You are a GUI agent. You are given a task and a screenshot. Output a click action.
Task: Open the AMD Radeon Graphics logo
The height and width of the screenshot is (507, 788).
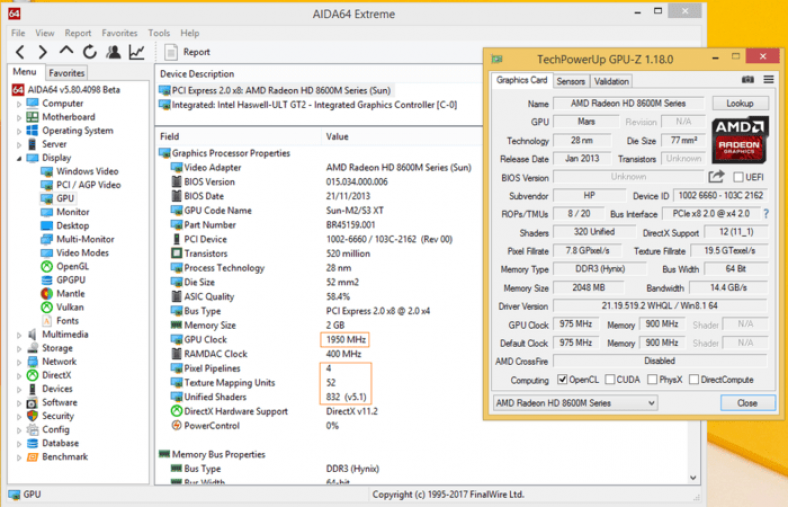tap(740, 140)
